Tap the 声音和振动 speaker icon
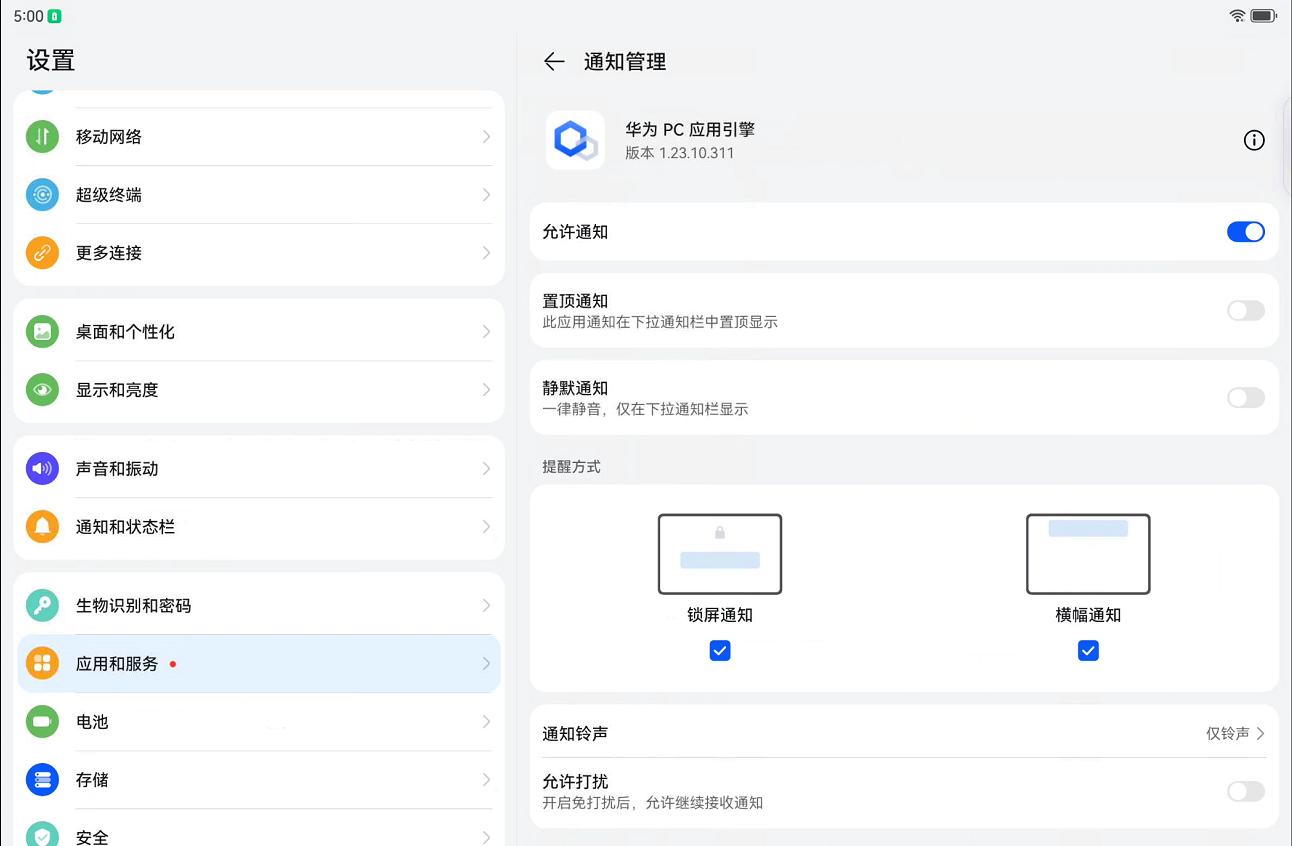Image resolution: width=1292 pixels, height=846 pixels. coord(42,468)
